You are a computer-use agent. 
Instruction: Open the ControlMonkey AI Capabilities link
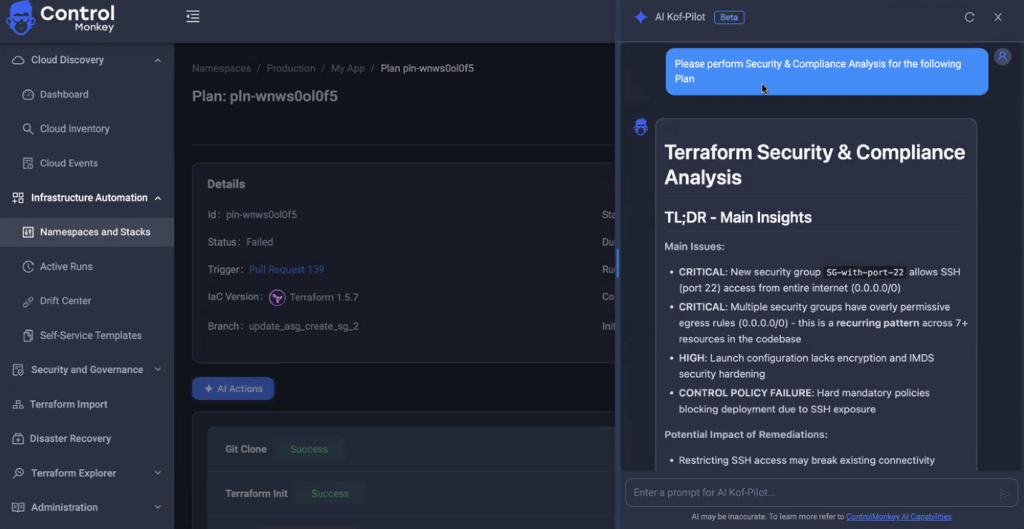click(x=898, y=517)
